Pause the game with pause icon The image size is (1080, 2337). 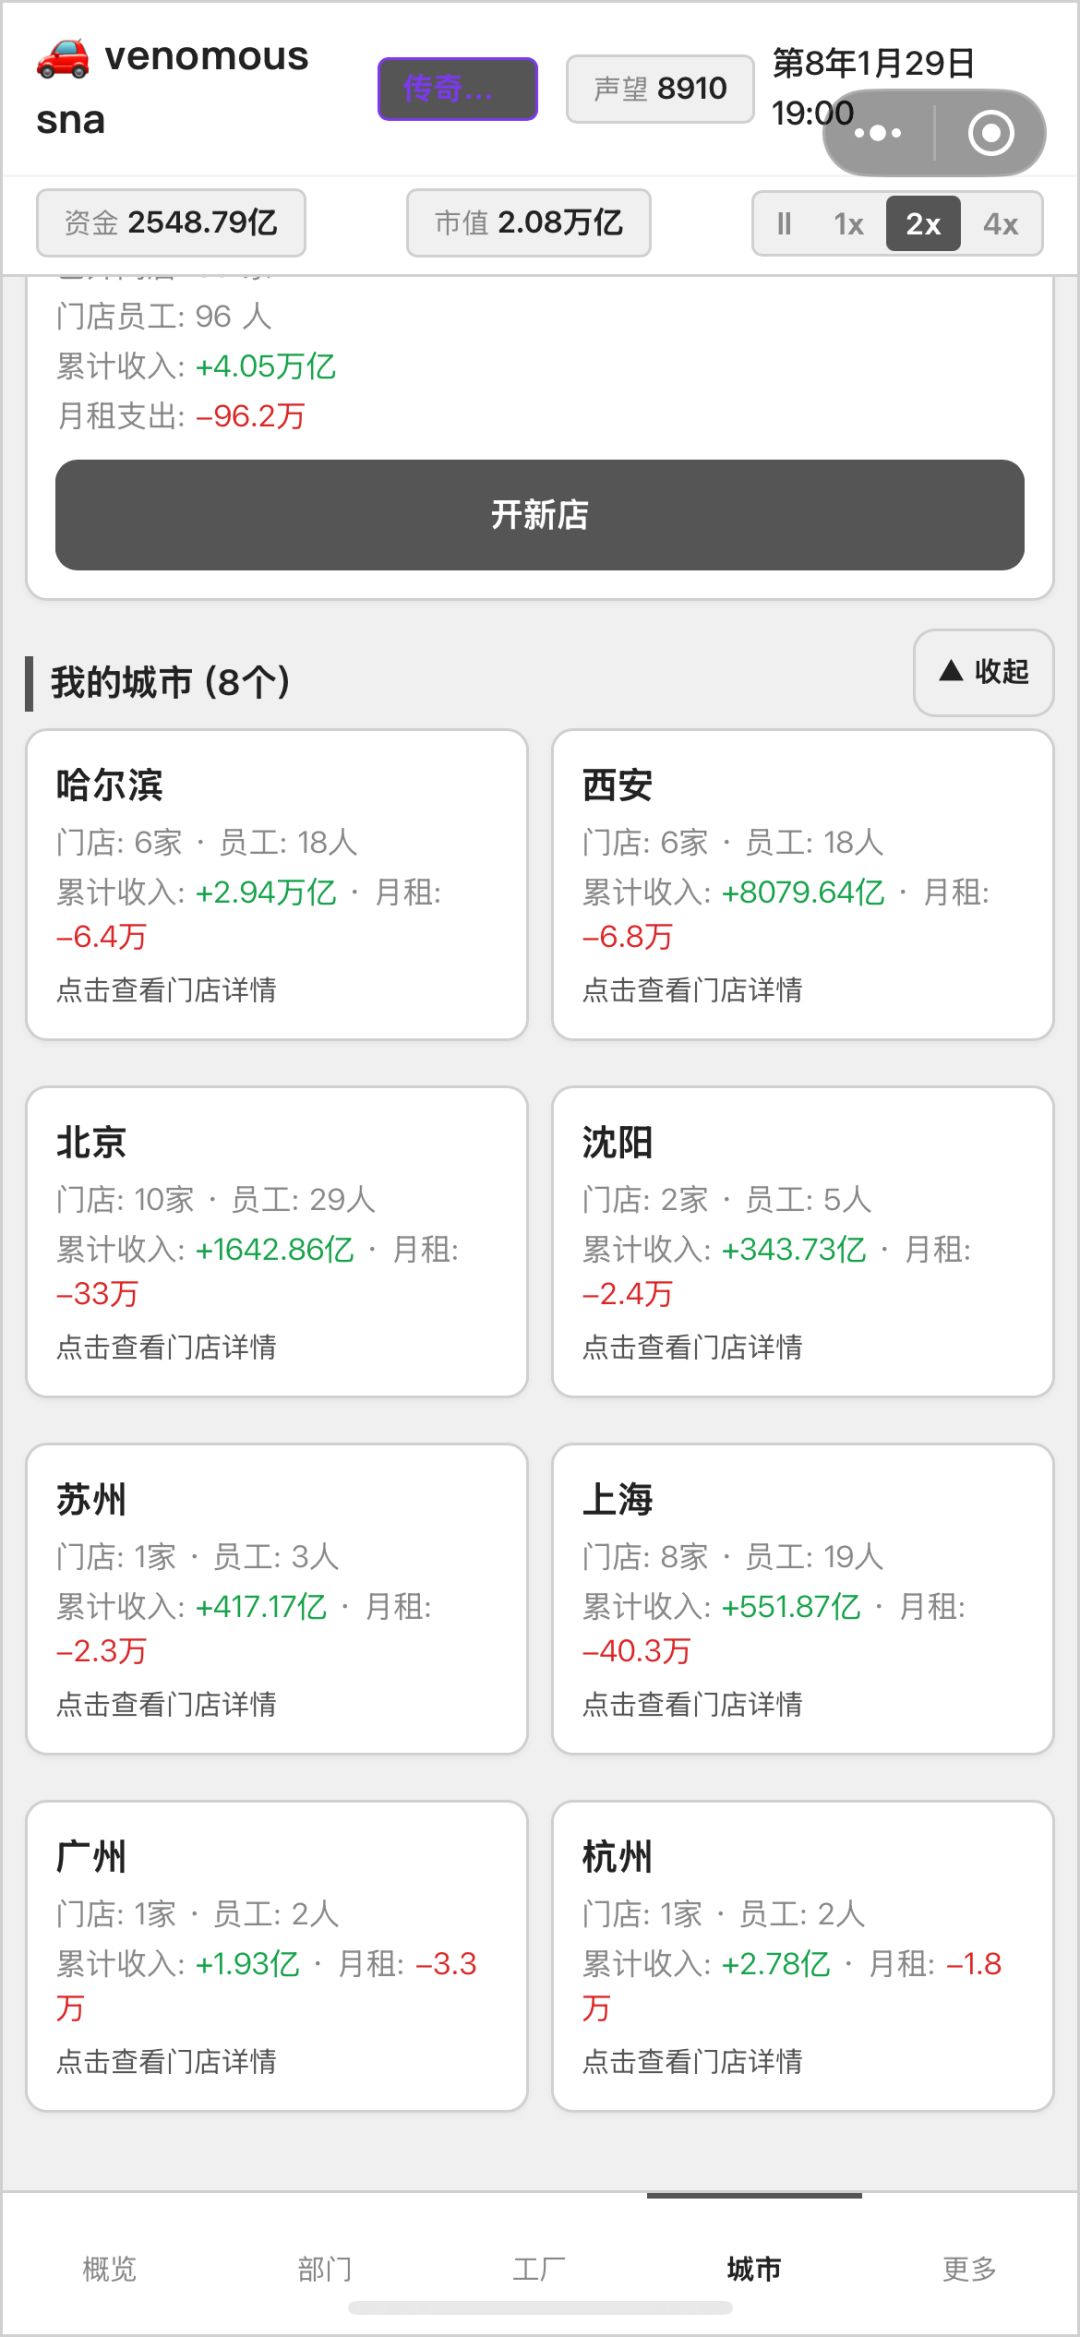(784, 223)
